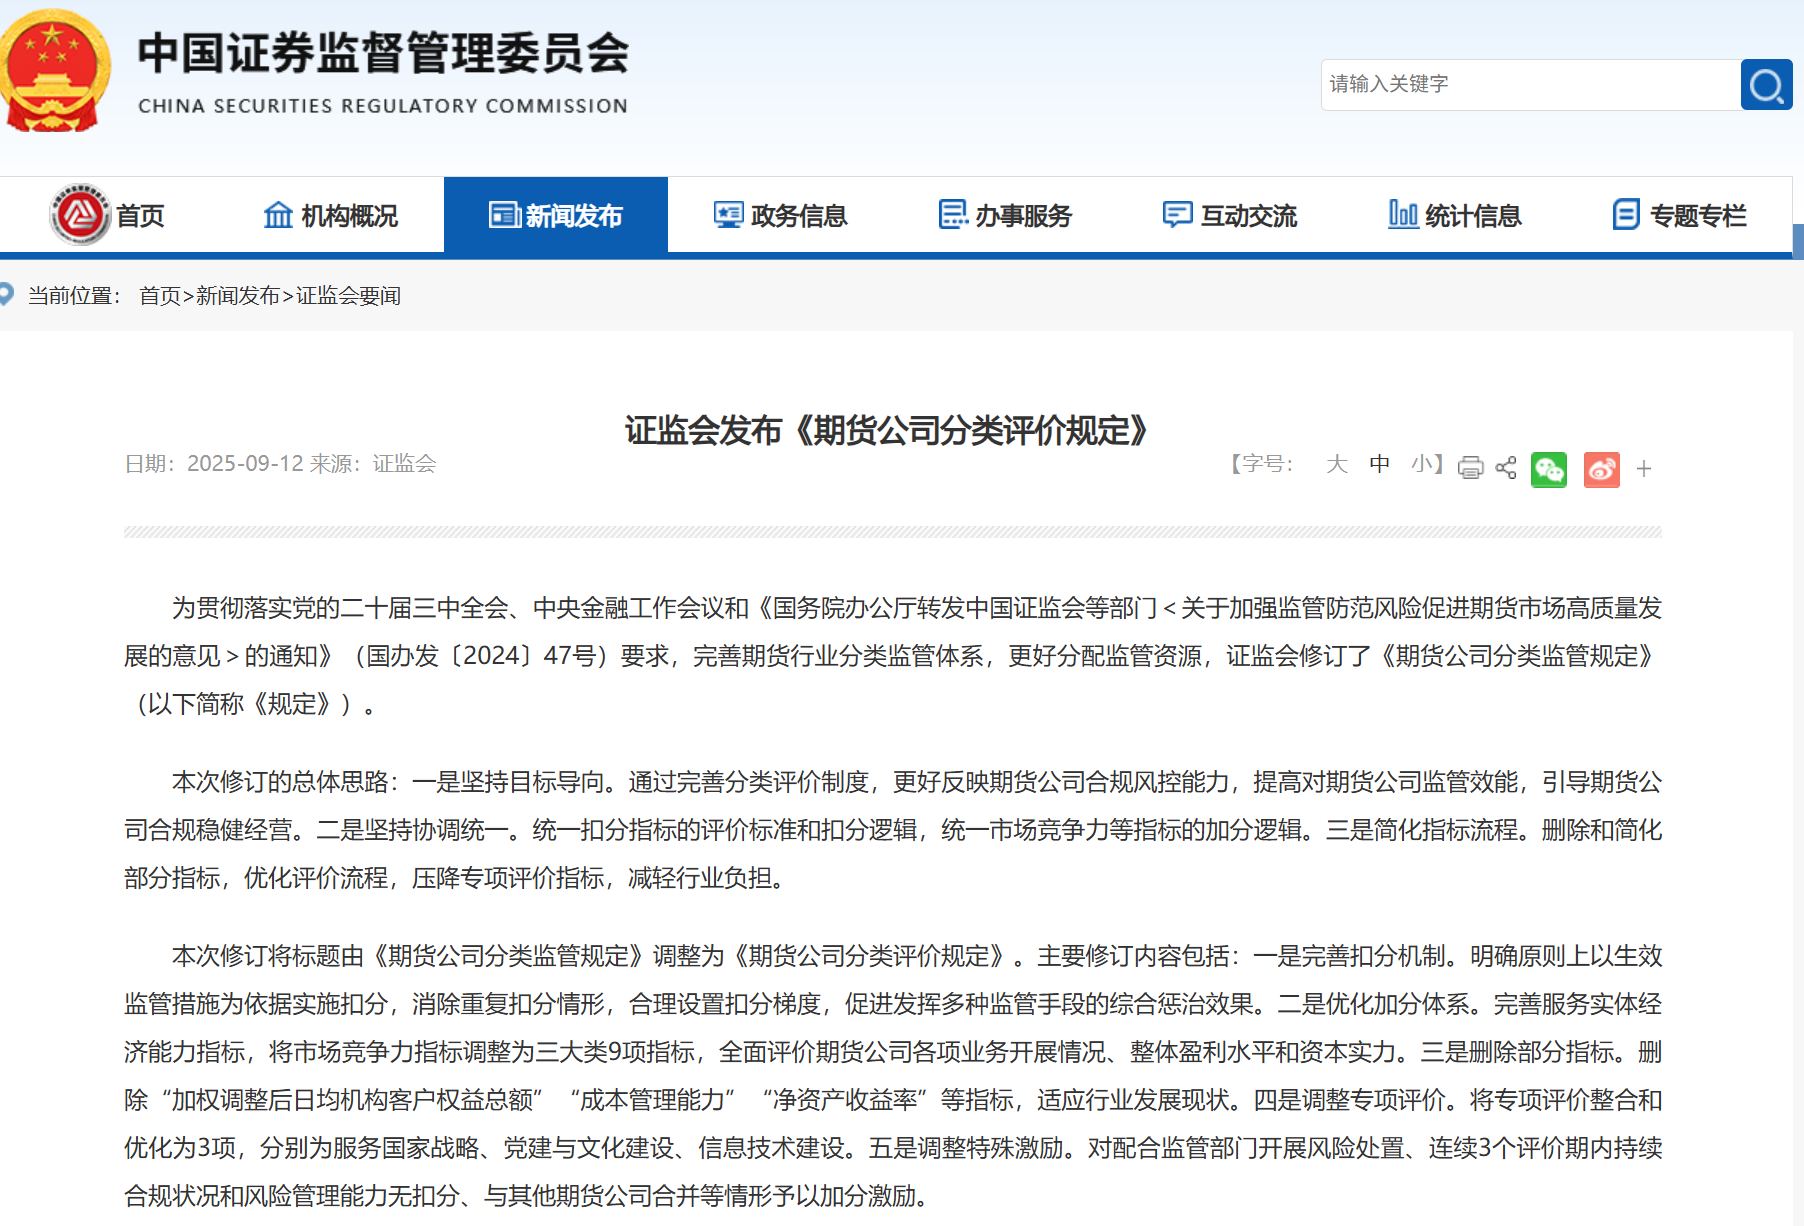Focus the keyword search input field
The image size is (1804, 1226).
pyautogui.click(x=1531, y=85)
